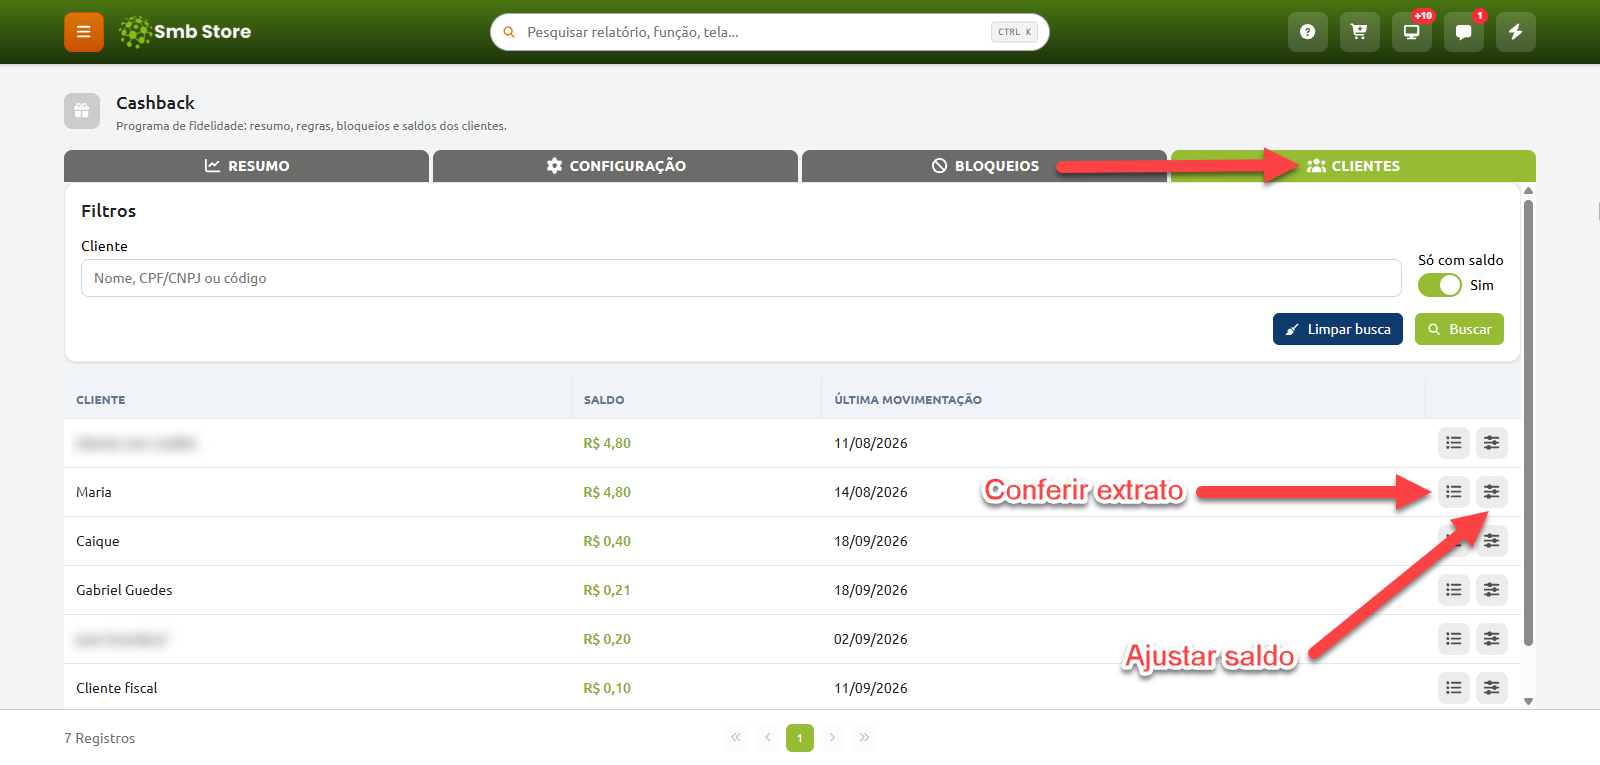Screen dimensions: 1600x765
Task: Adjust saldo icon for row dated 11/08/2026
Action: pyautogui.click(x=1492, y=443)
